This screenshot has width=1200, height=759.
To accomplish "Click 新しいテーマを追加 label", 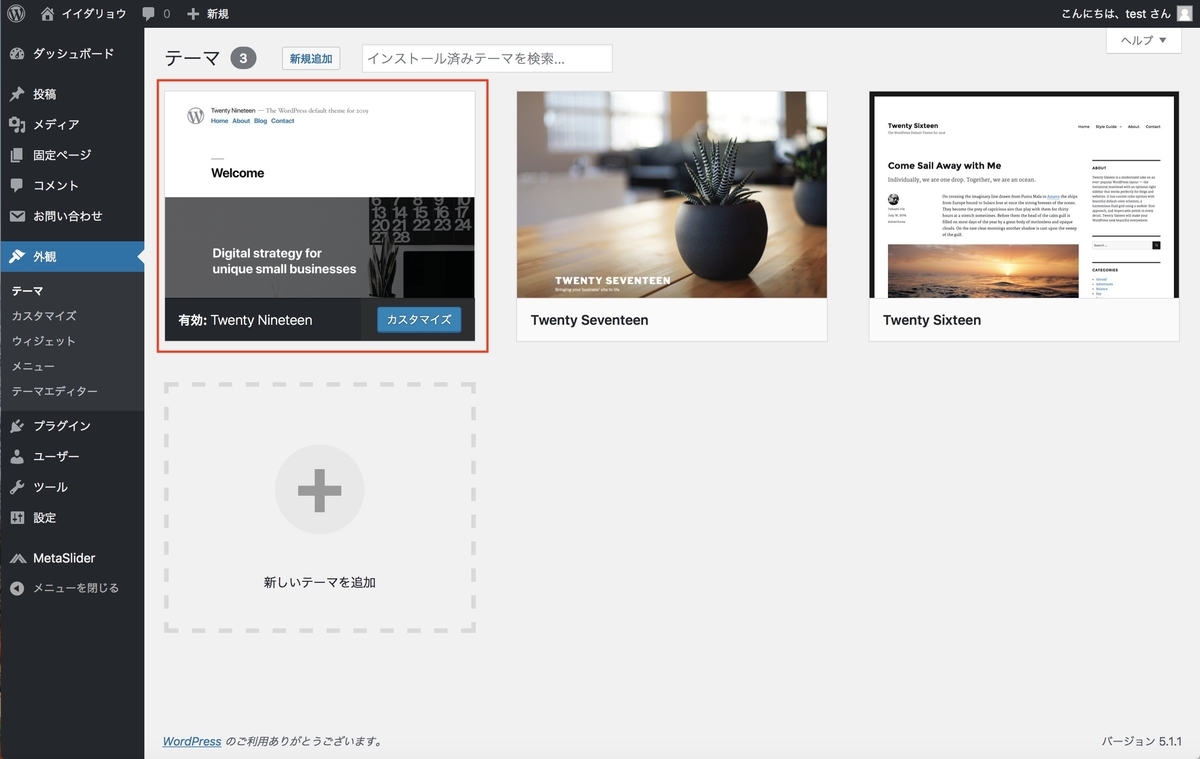I will coord(320,582).
